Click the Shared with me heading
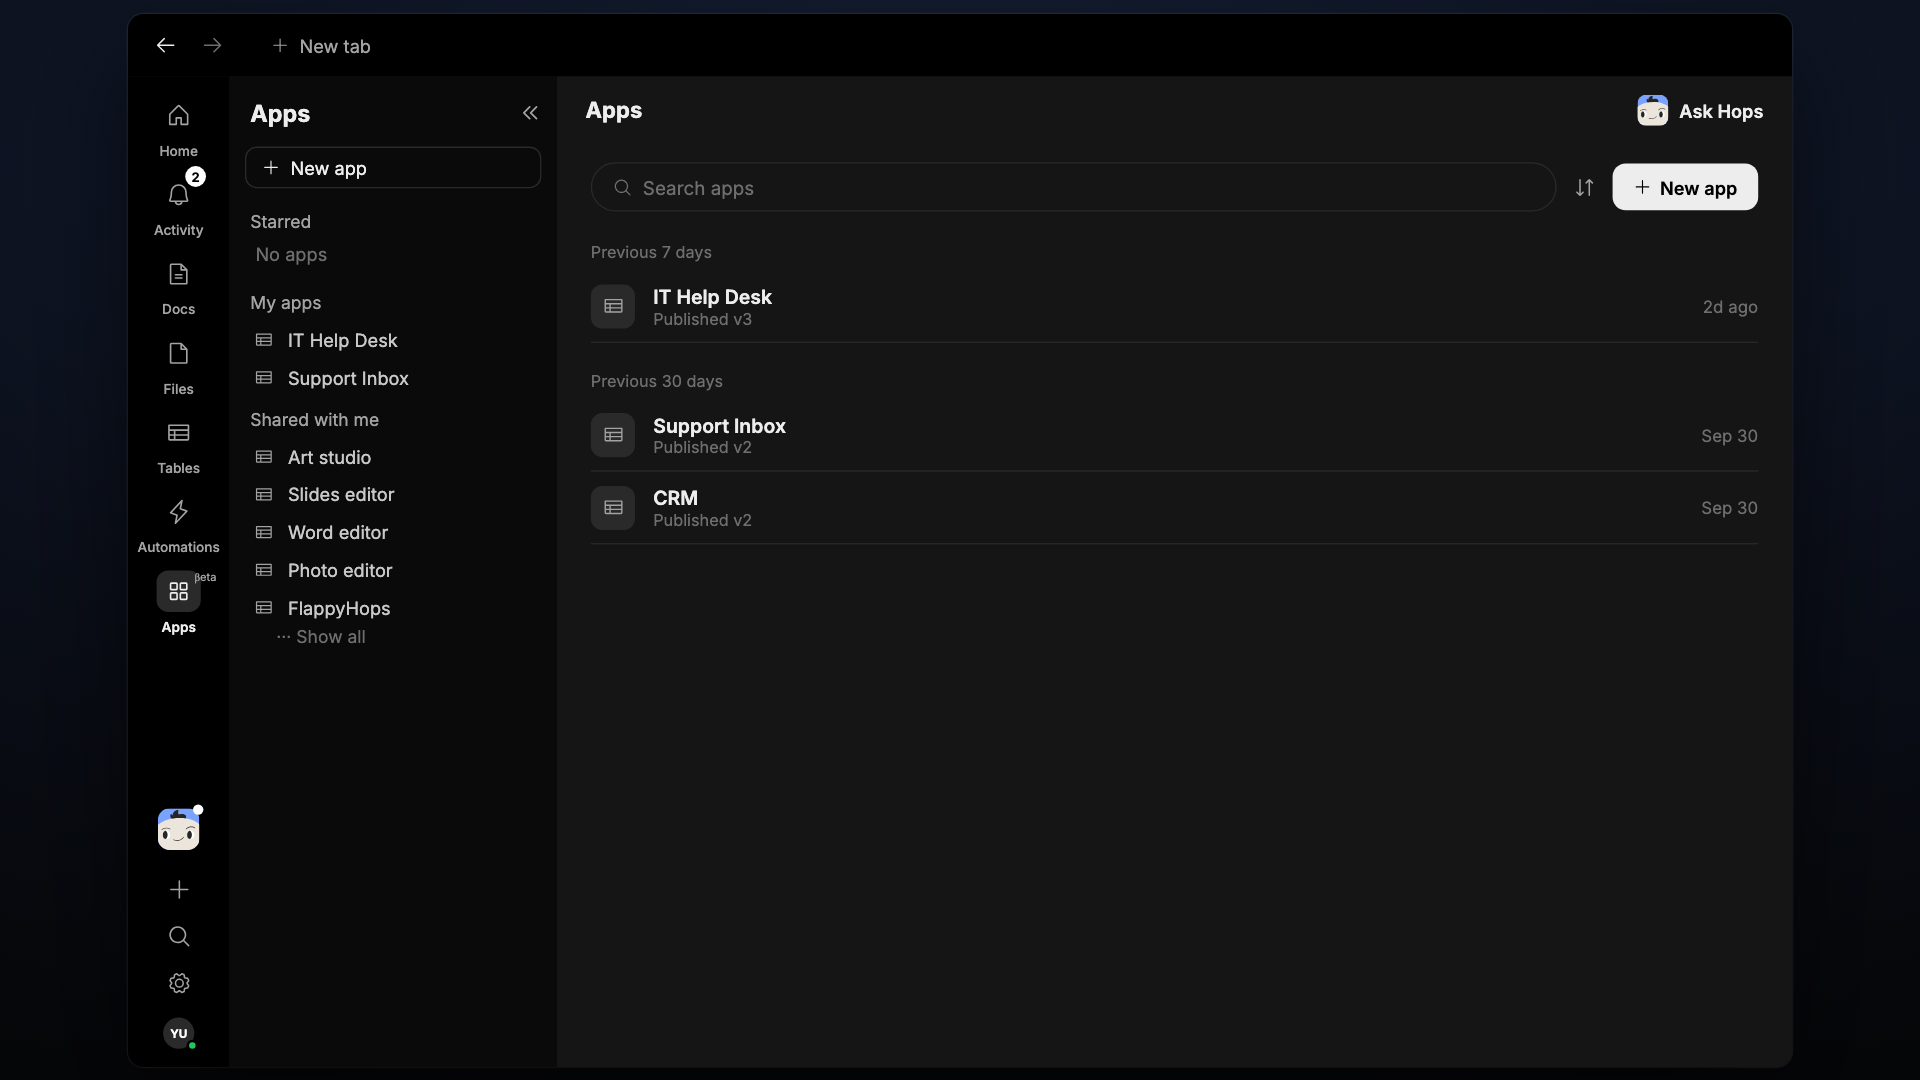1920x1080 pixels. [x=314, y=419]
